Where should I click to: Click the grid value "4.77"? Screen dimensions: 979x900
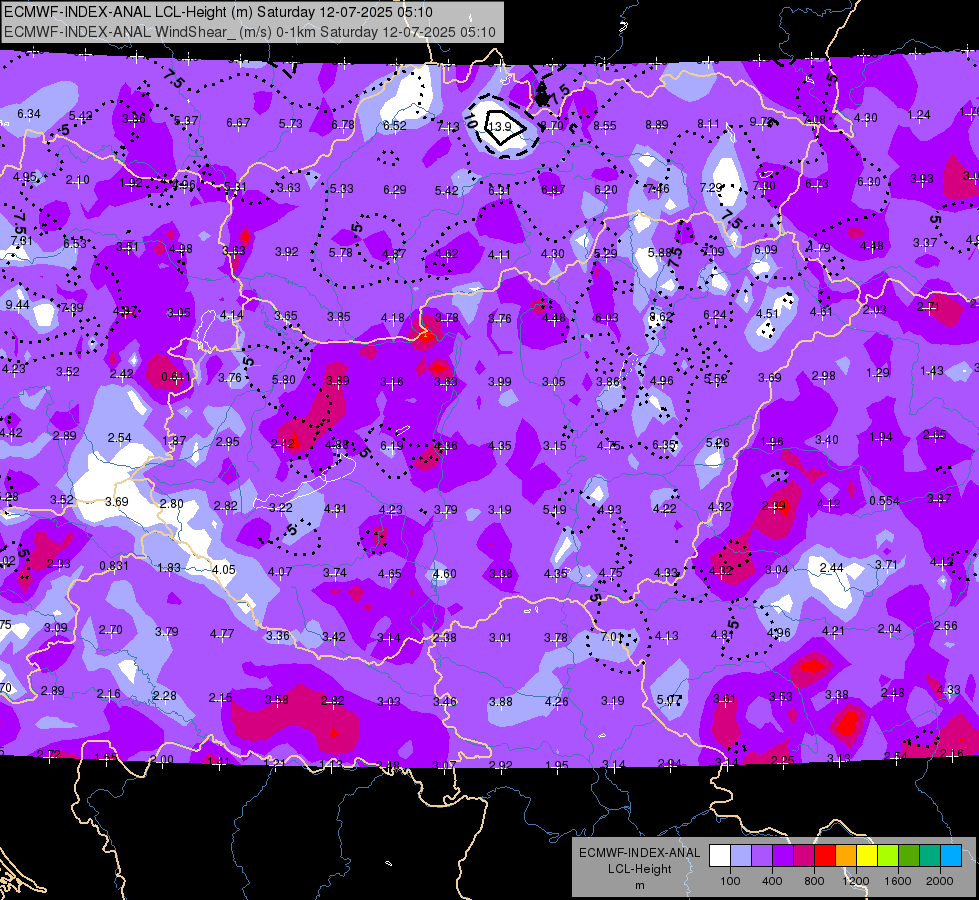tap(222, 634)
